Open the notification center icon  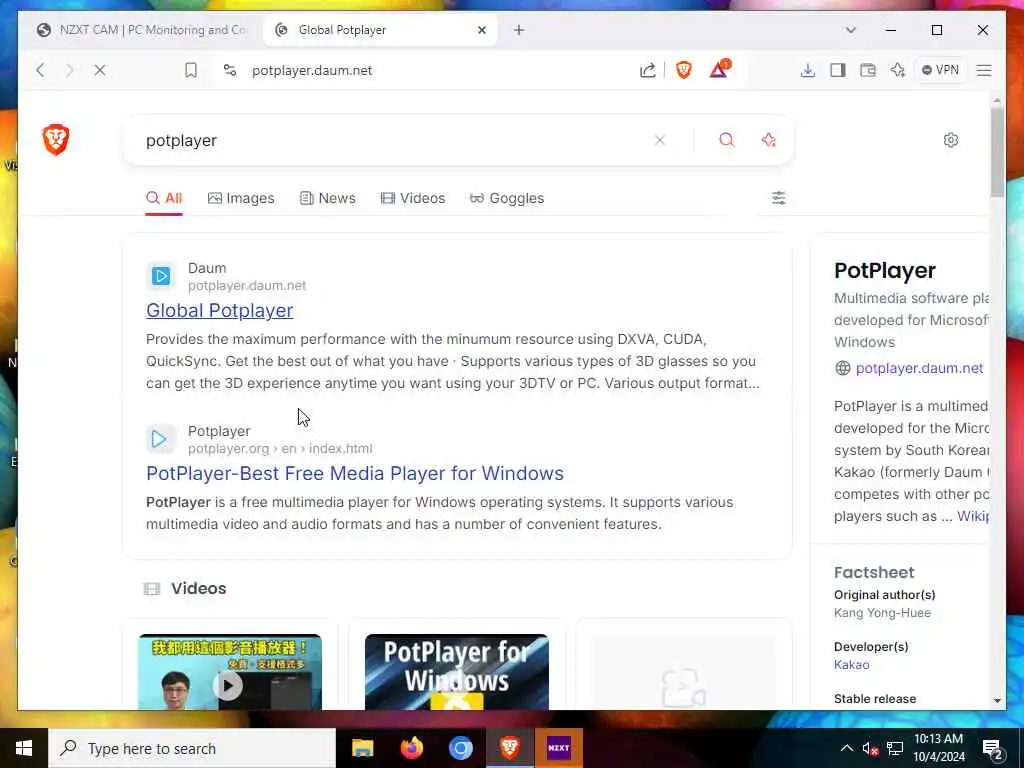(993, 749)
